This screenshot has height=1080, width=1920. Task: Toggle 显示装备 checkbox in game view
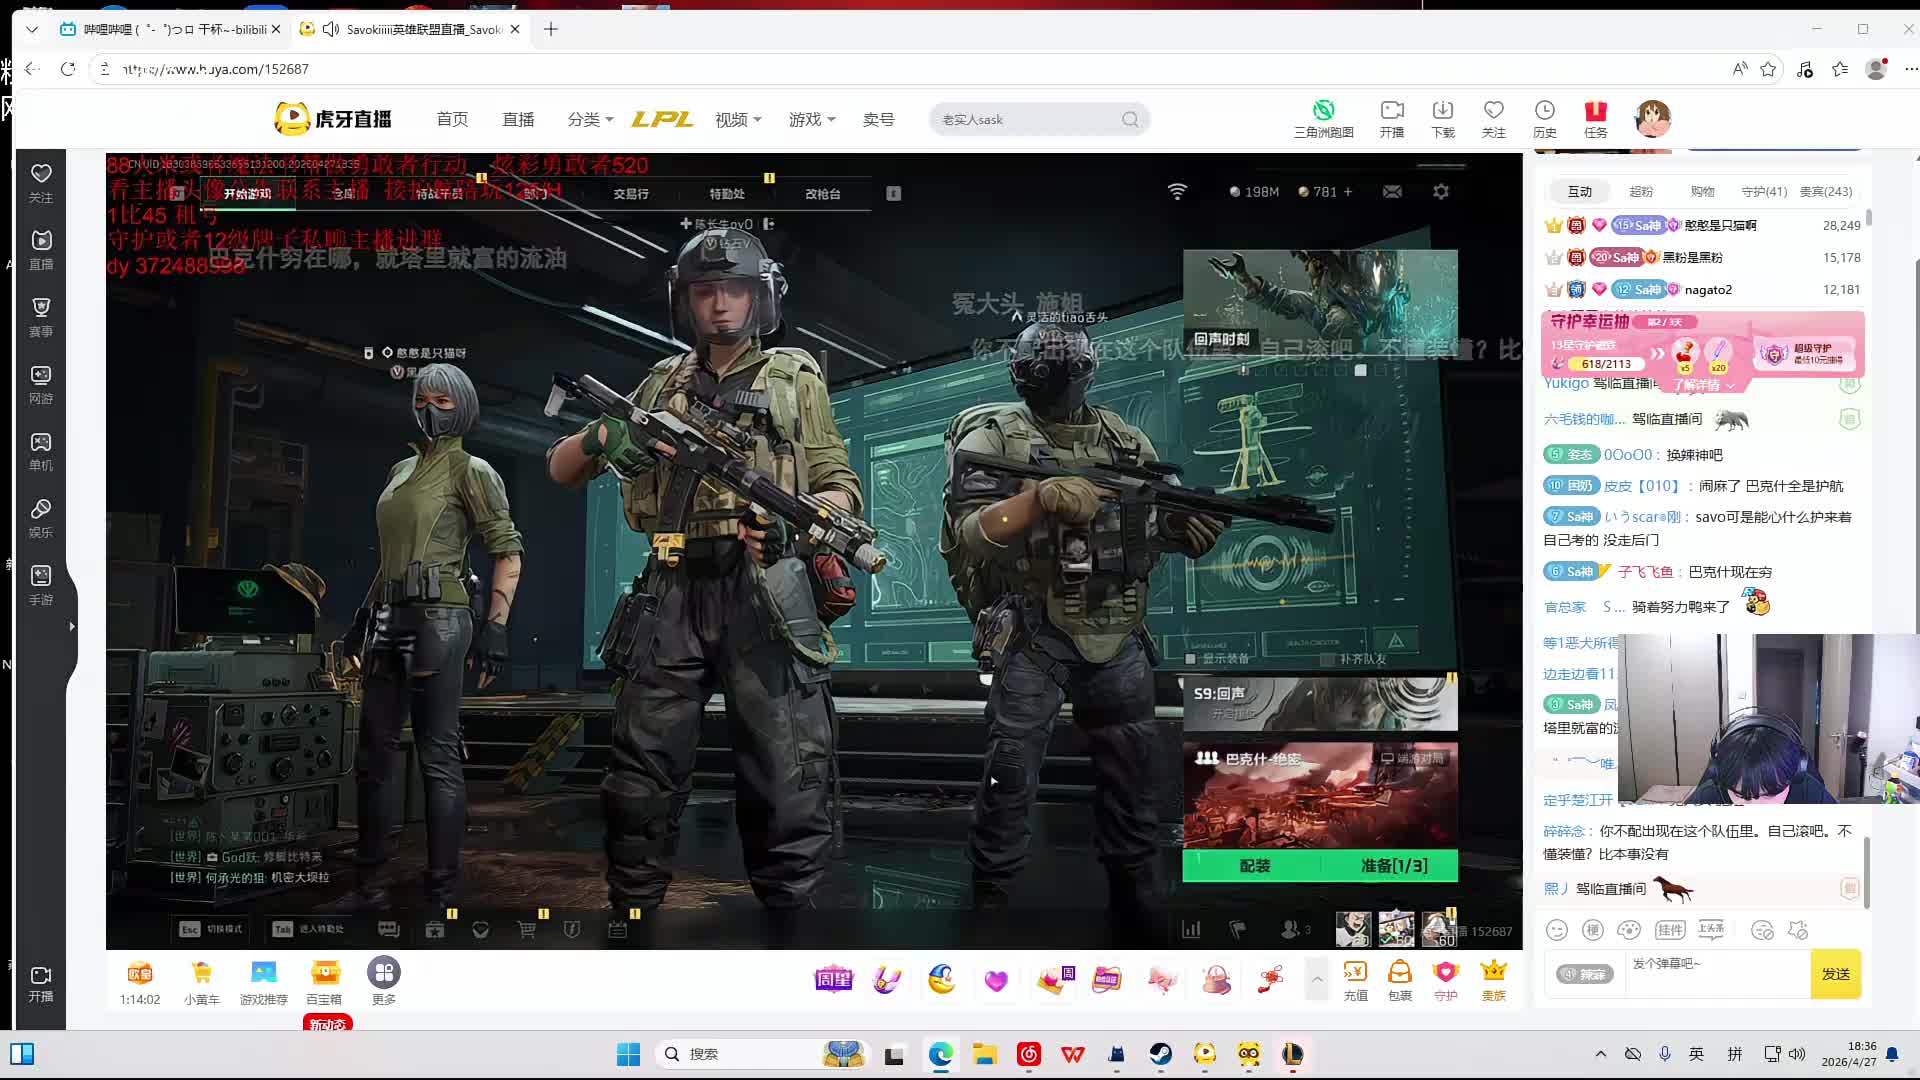pyautogui.click(x=1191, y=659)
